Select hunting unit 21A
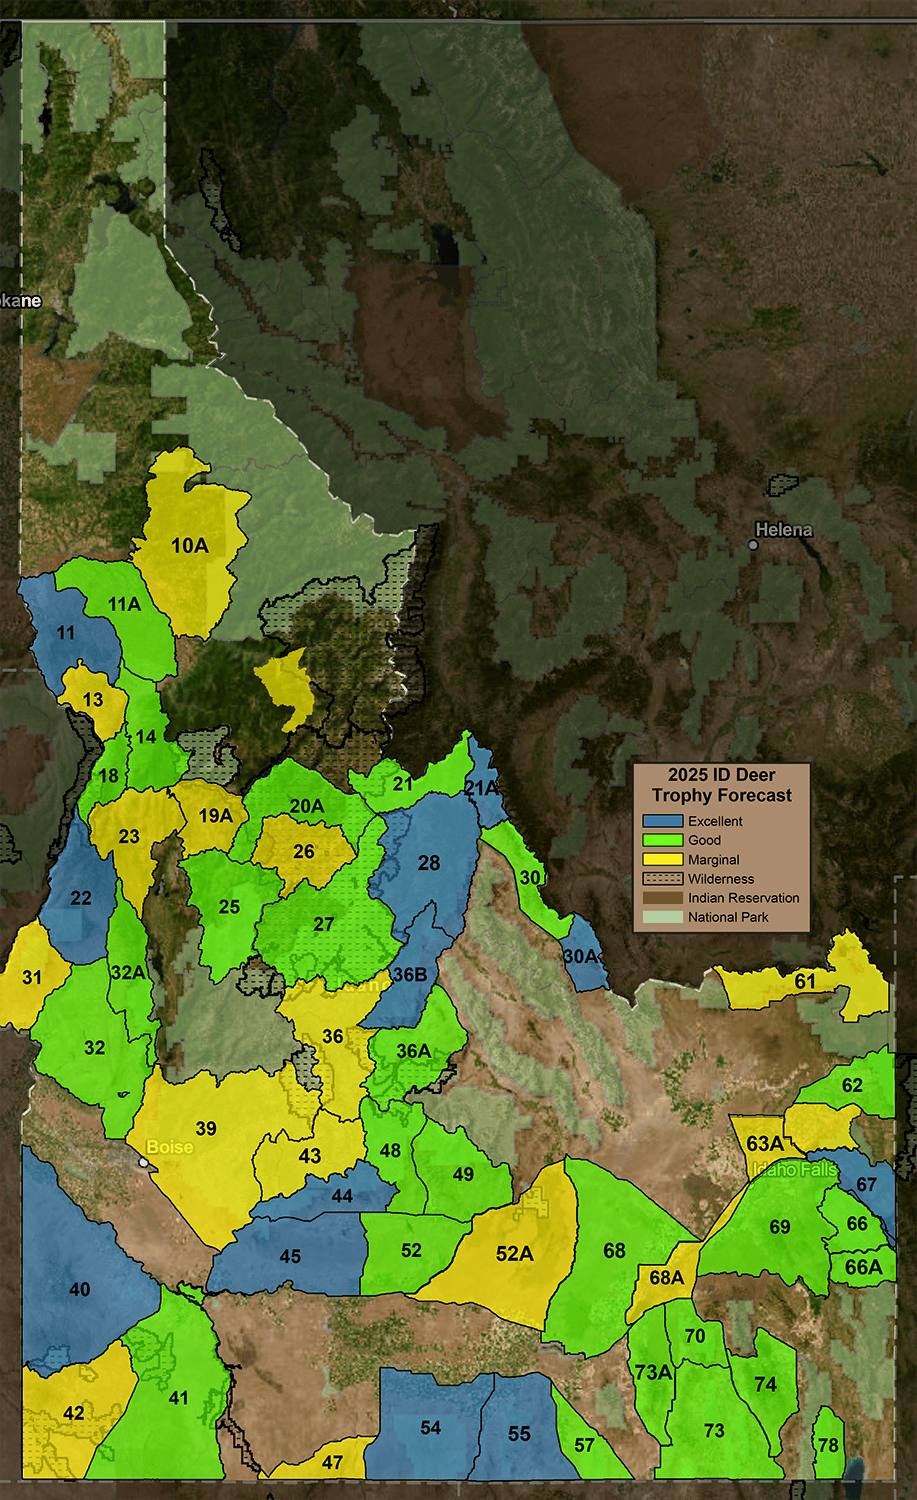917x1500 pixels. (481, 789)
